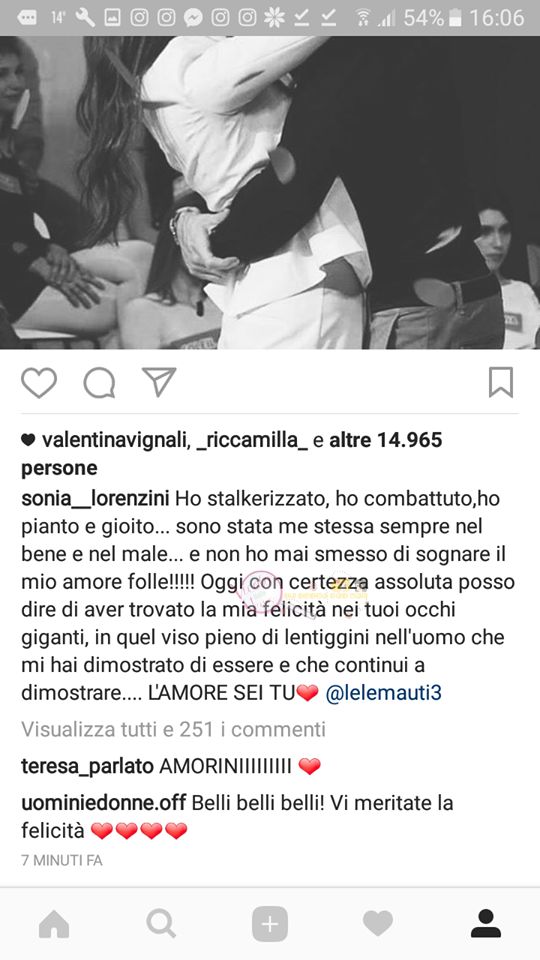Open the teresa_parlato commenter profile
540x960 pixels.
coord(87,767)
